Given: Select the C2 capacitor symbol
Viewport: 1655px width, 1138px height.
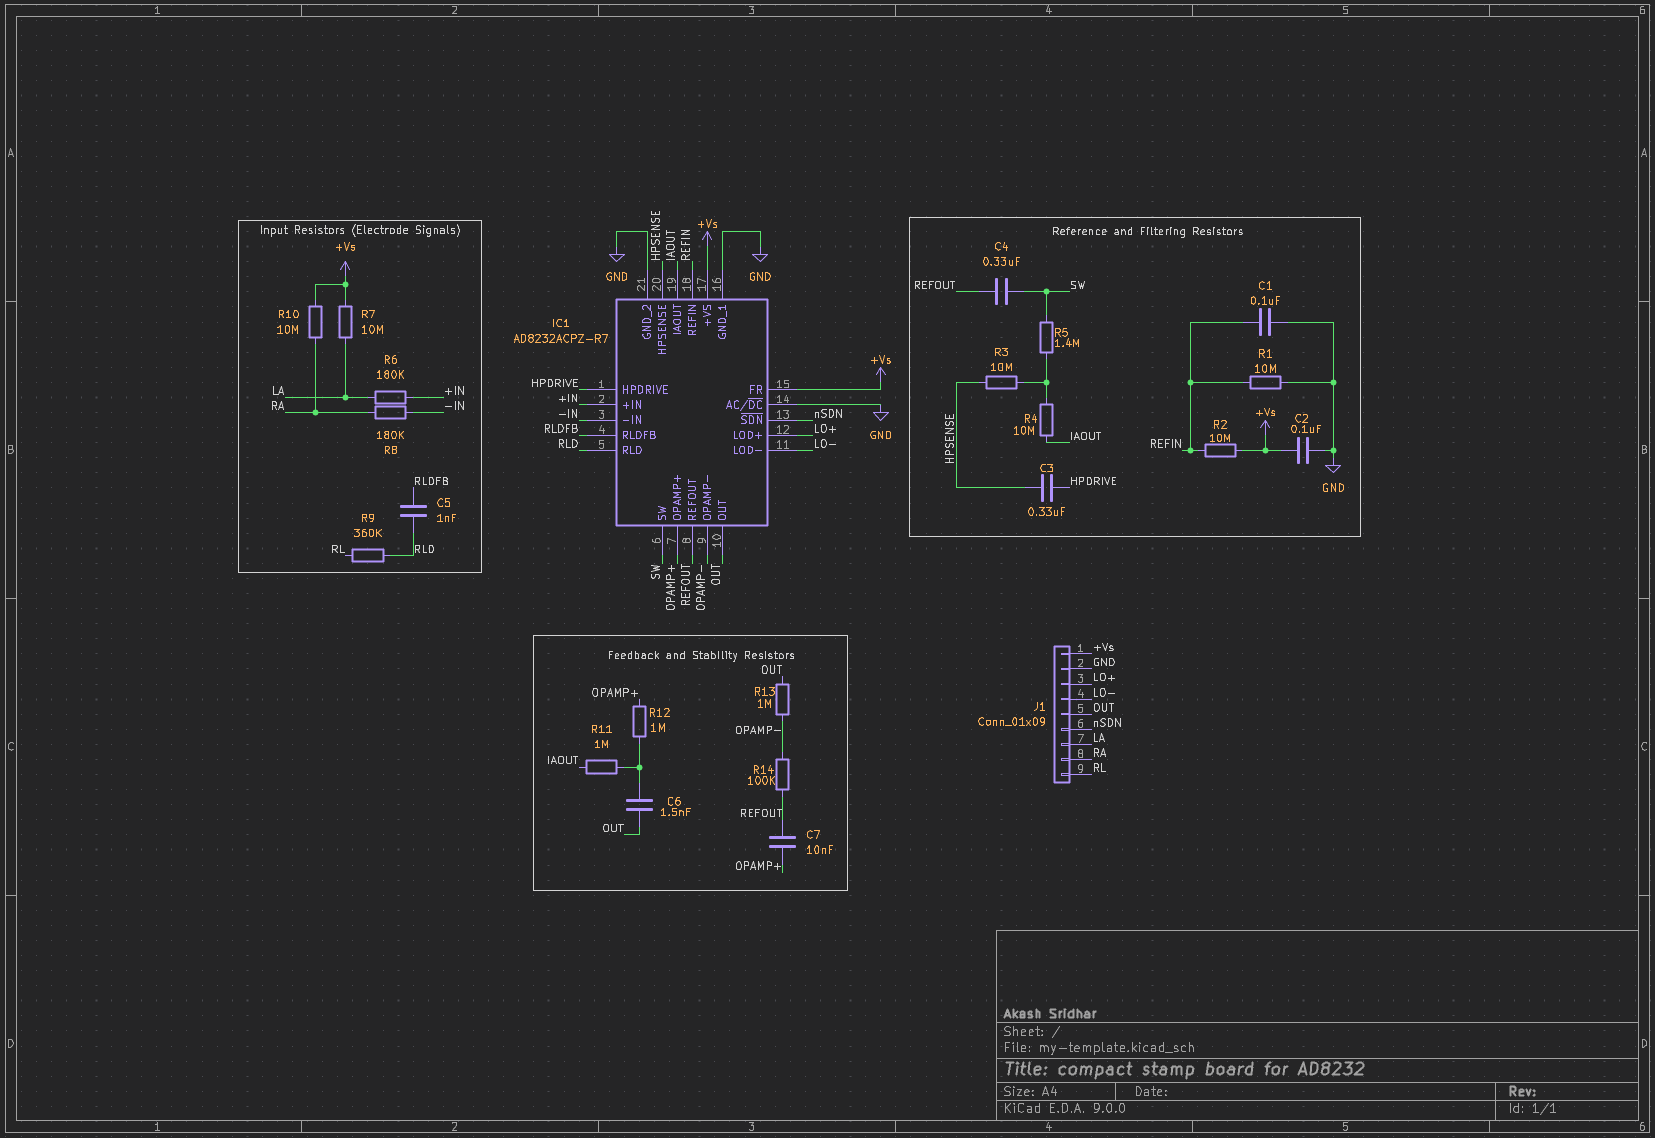Looking at the screenshot, I should click(x=1302, y=450).
